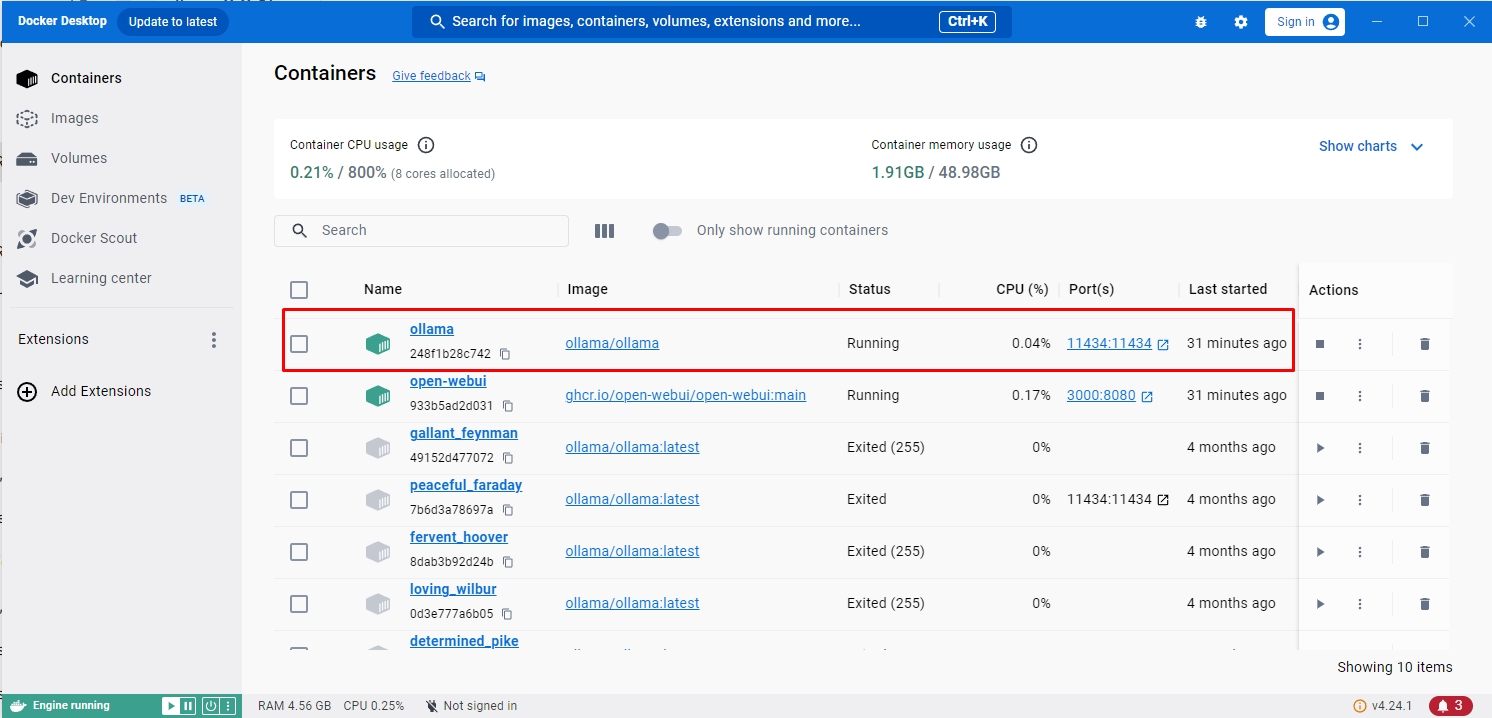Copy the loving_wilbur container ID
The height and width of the screenshot is (718, 1492).
coord(508,614)
